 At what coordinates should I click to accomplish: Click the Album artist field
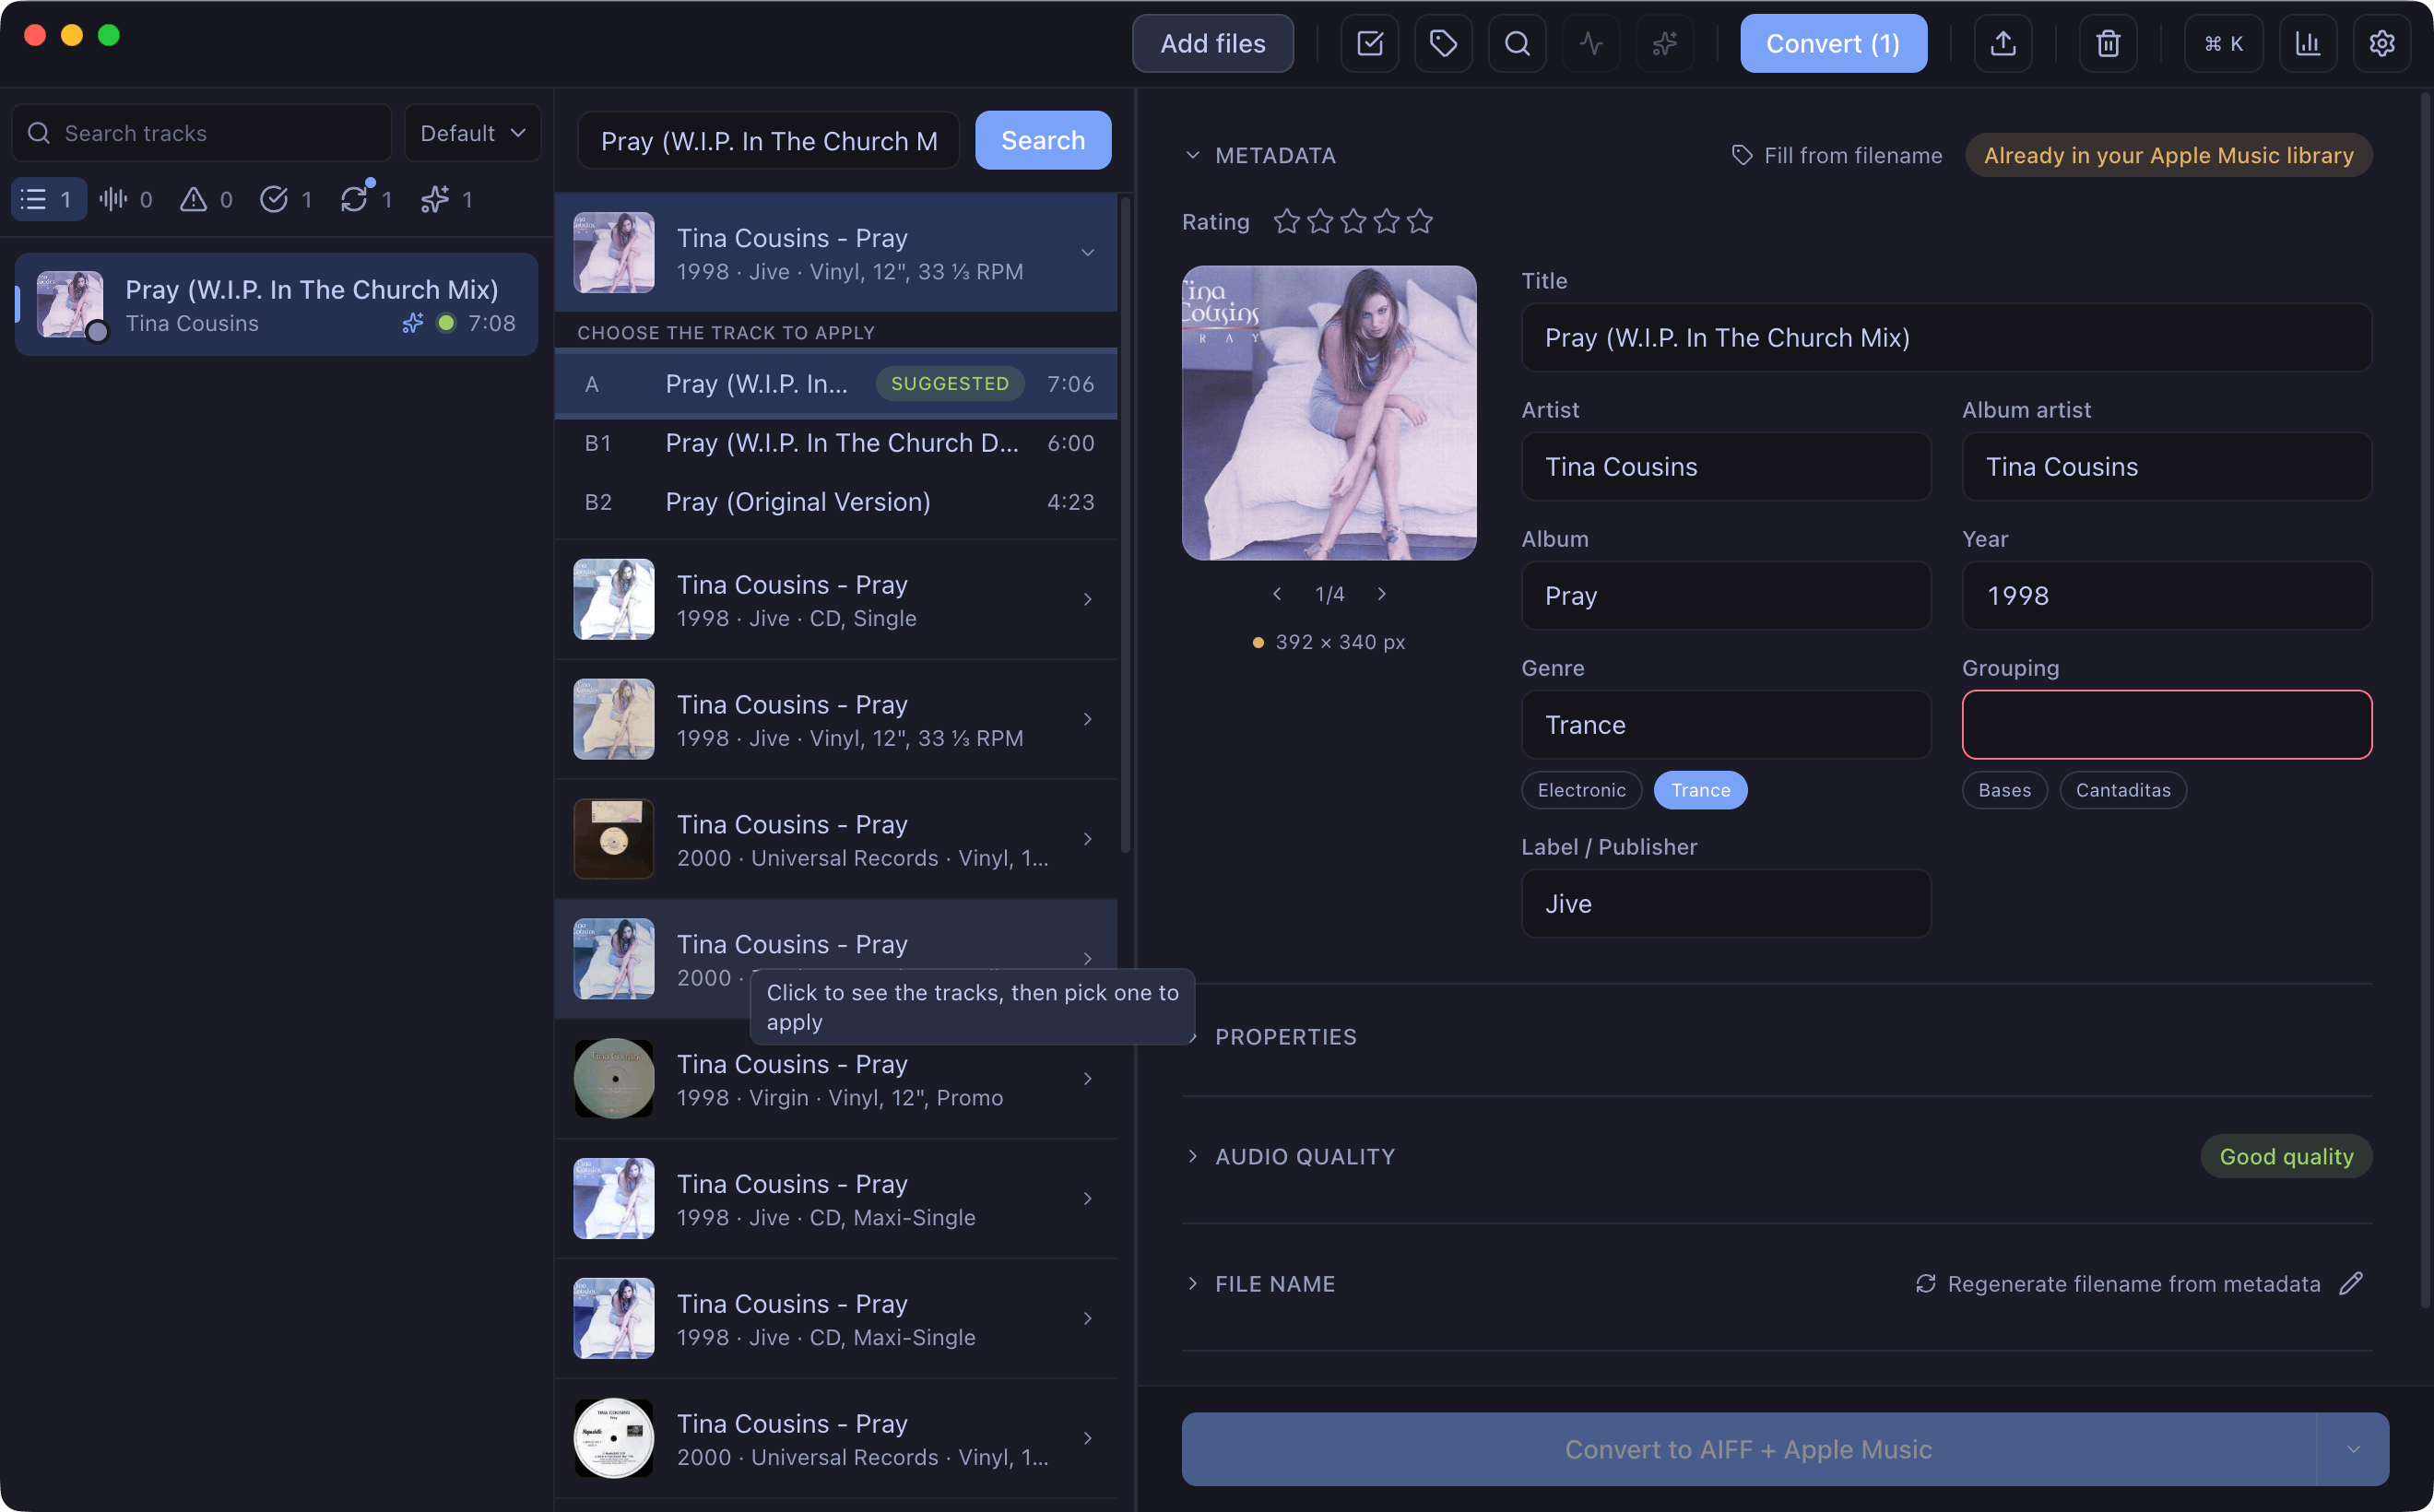click(2167, 467)
